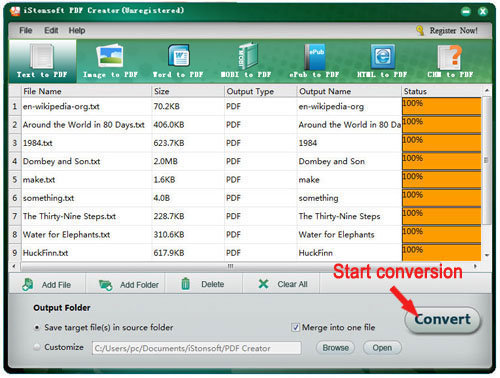Click progress bar for HuckFinn.txt row
Viewport: 500px width, 378px height.
442,253
